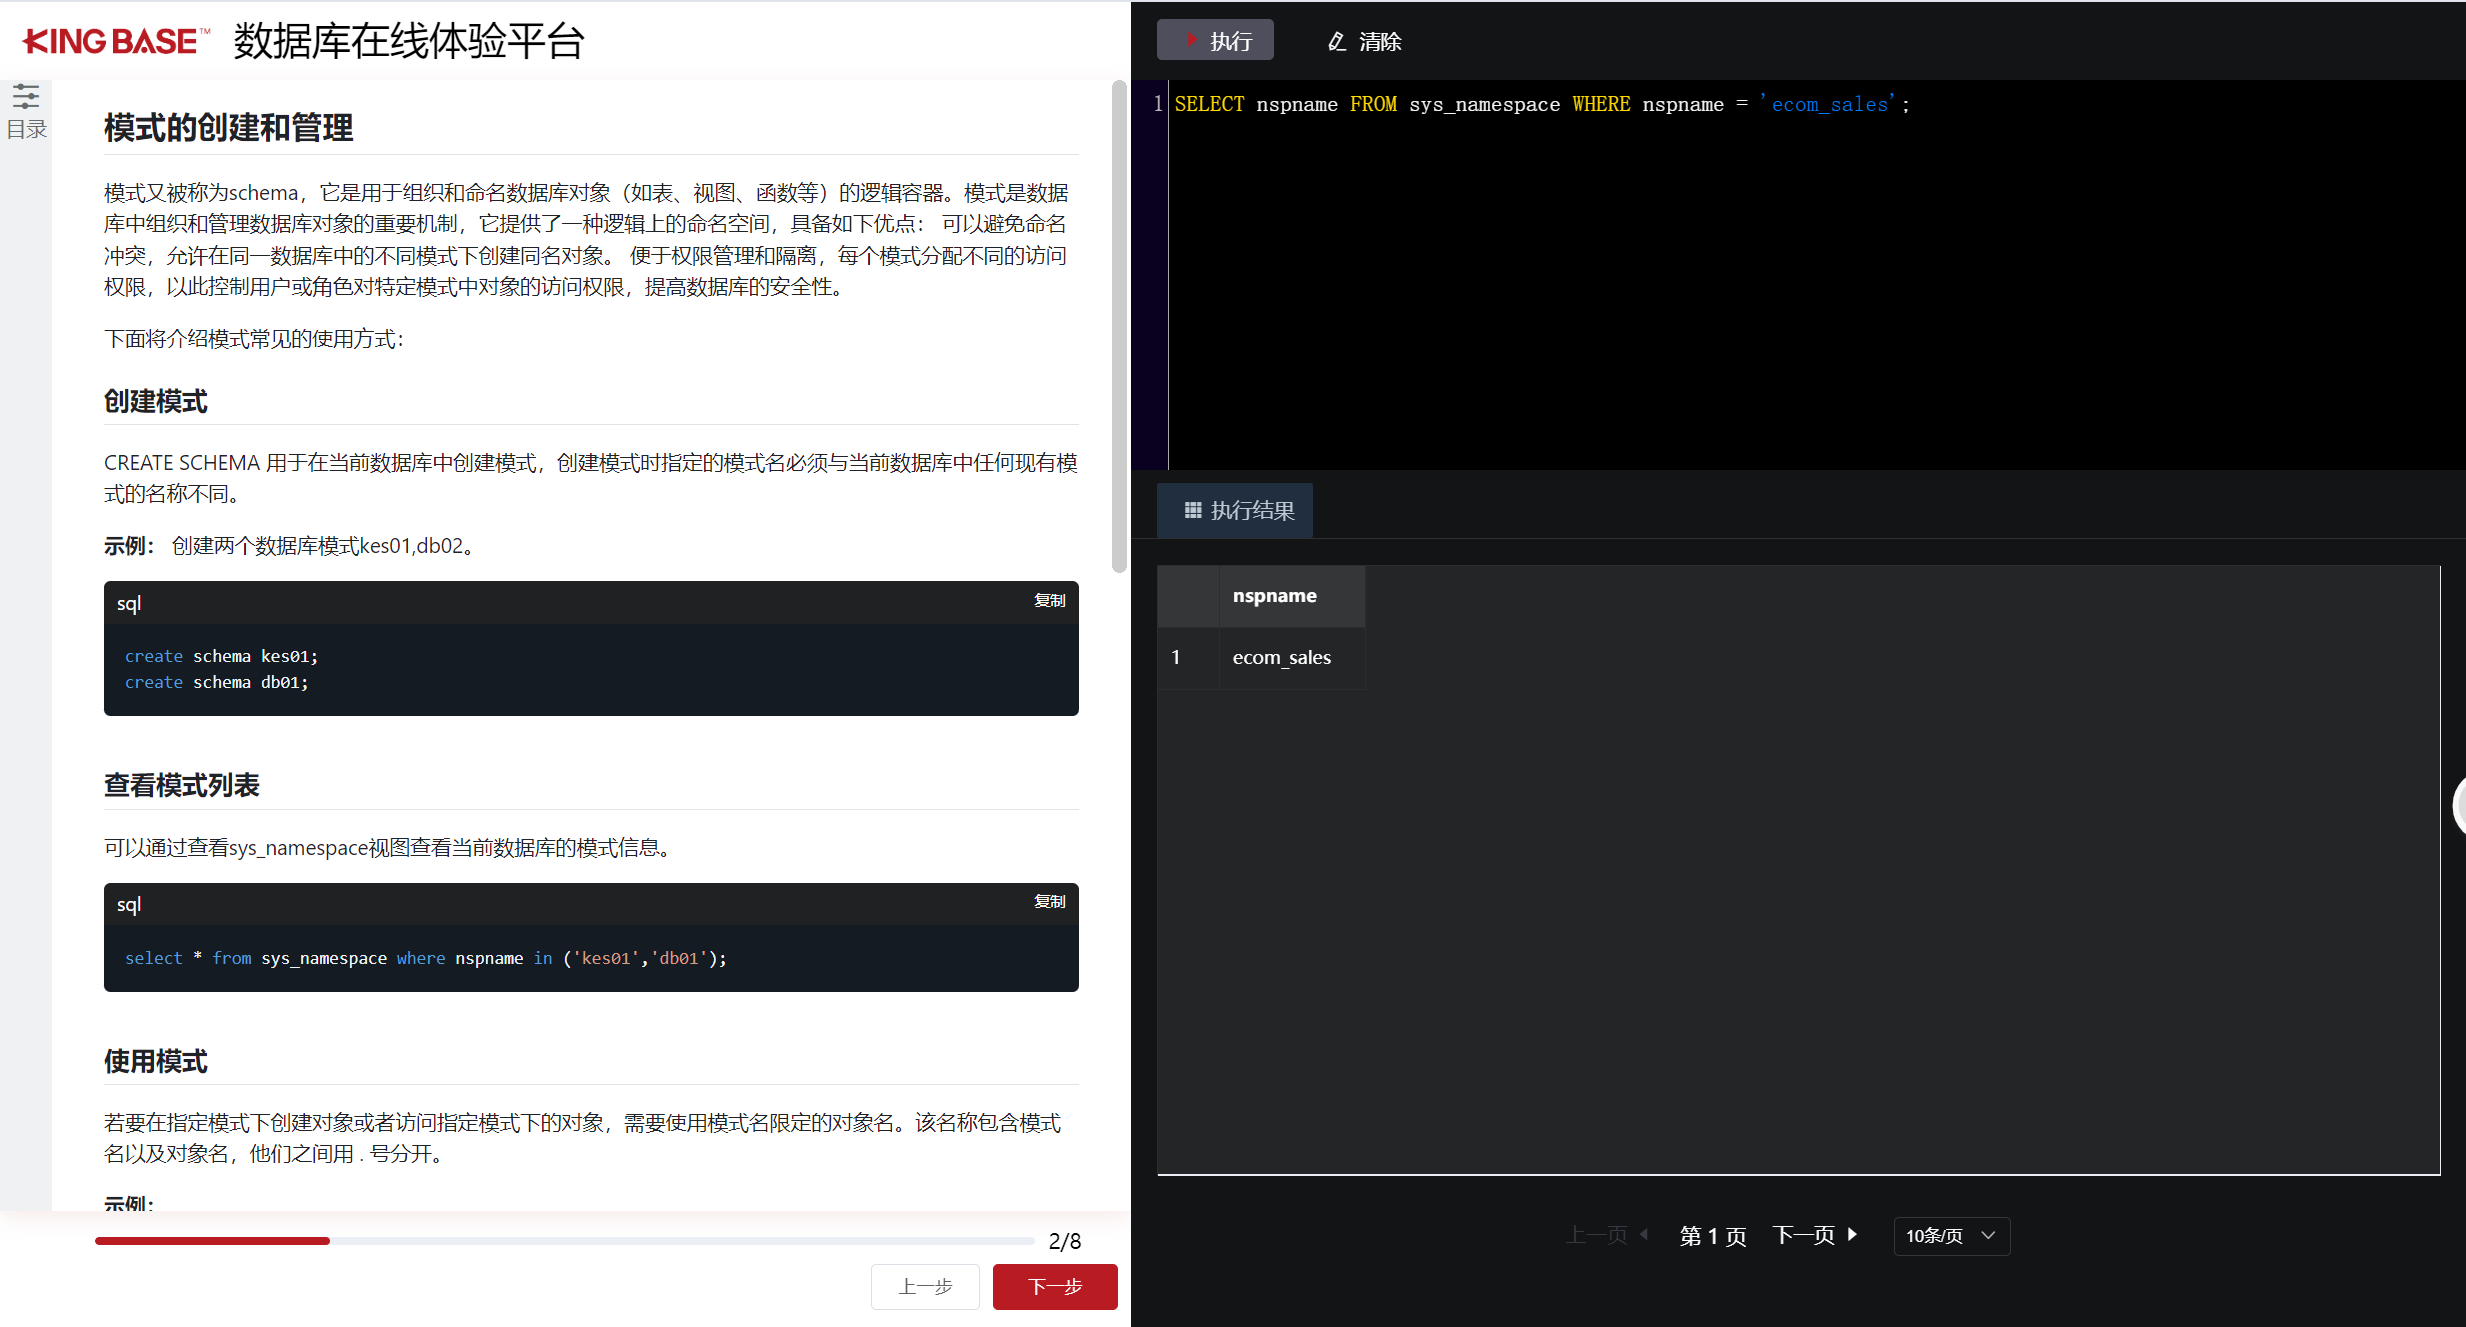Viewport: 2466px width, 1327px height.
Task: Click the 使用模式 section heading
Action: 156,1062
